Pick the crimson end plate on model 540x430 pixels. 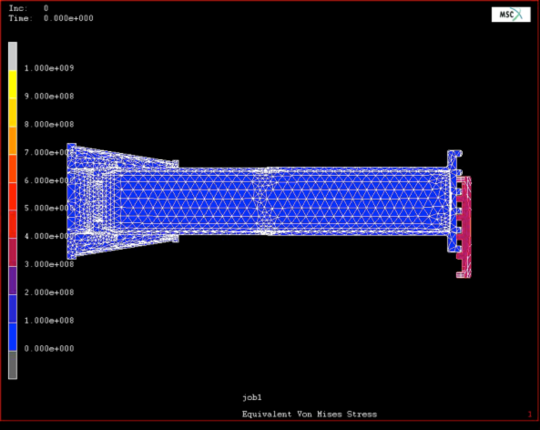[x=464, y=227]
